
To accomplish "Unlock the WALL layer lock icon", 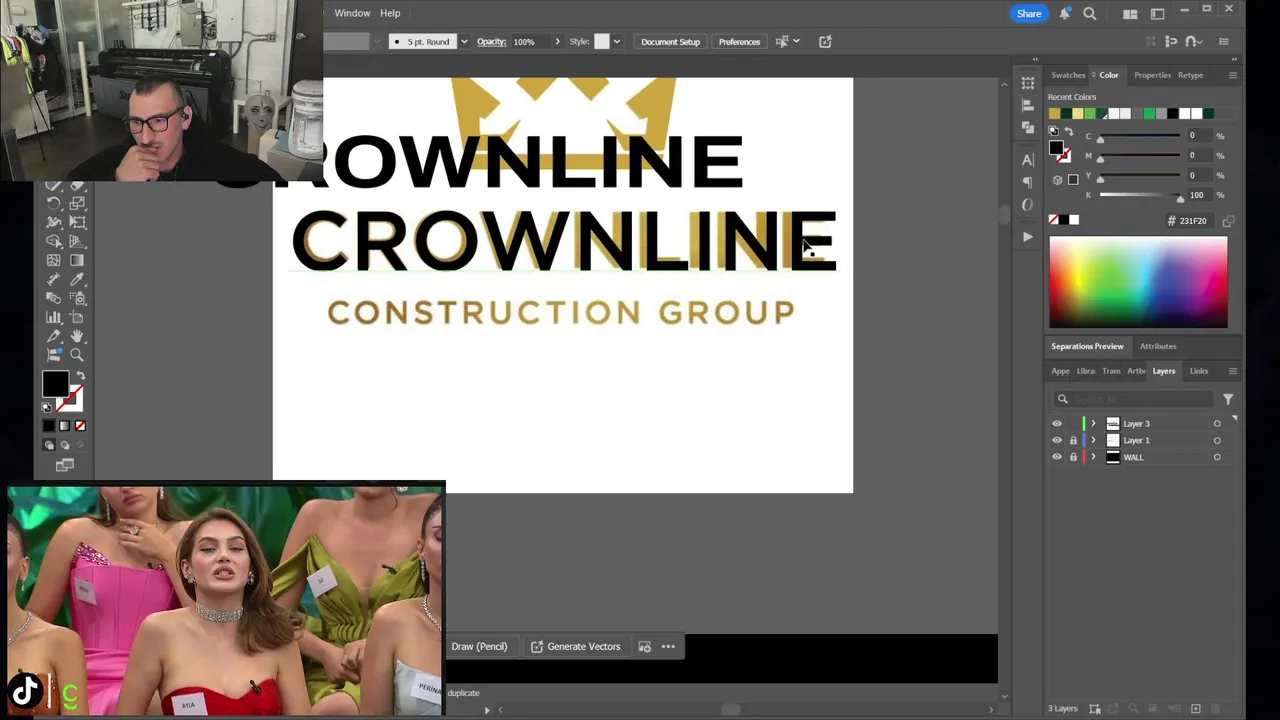I will (1073, 457).
